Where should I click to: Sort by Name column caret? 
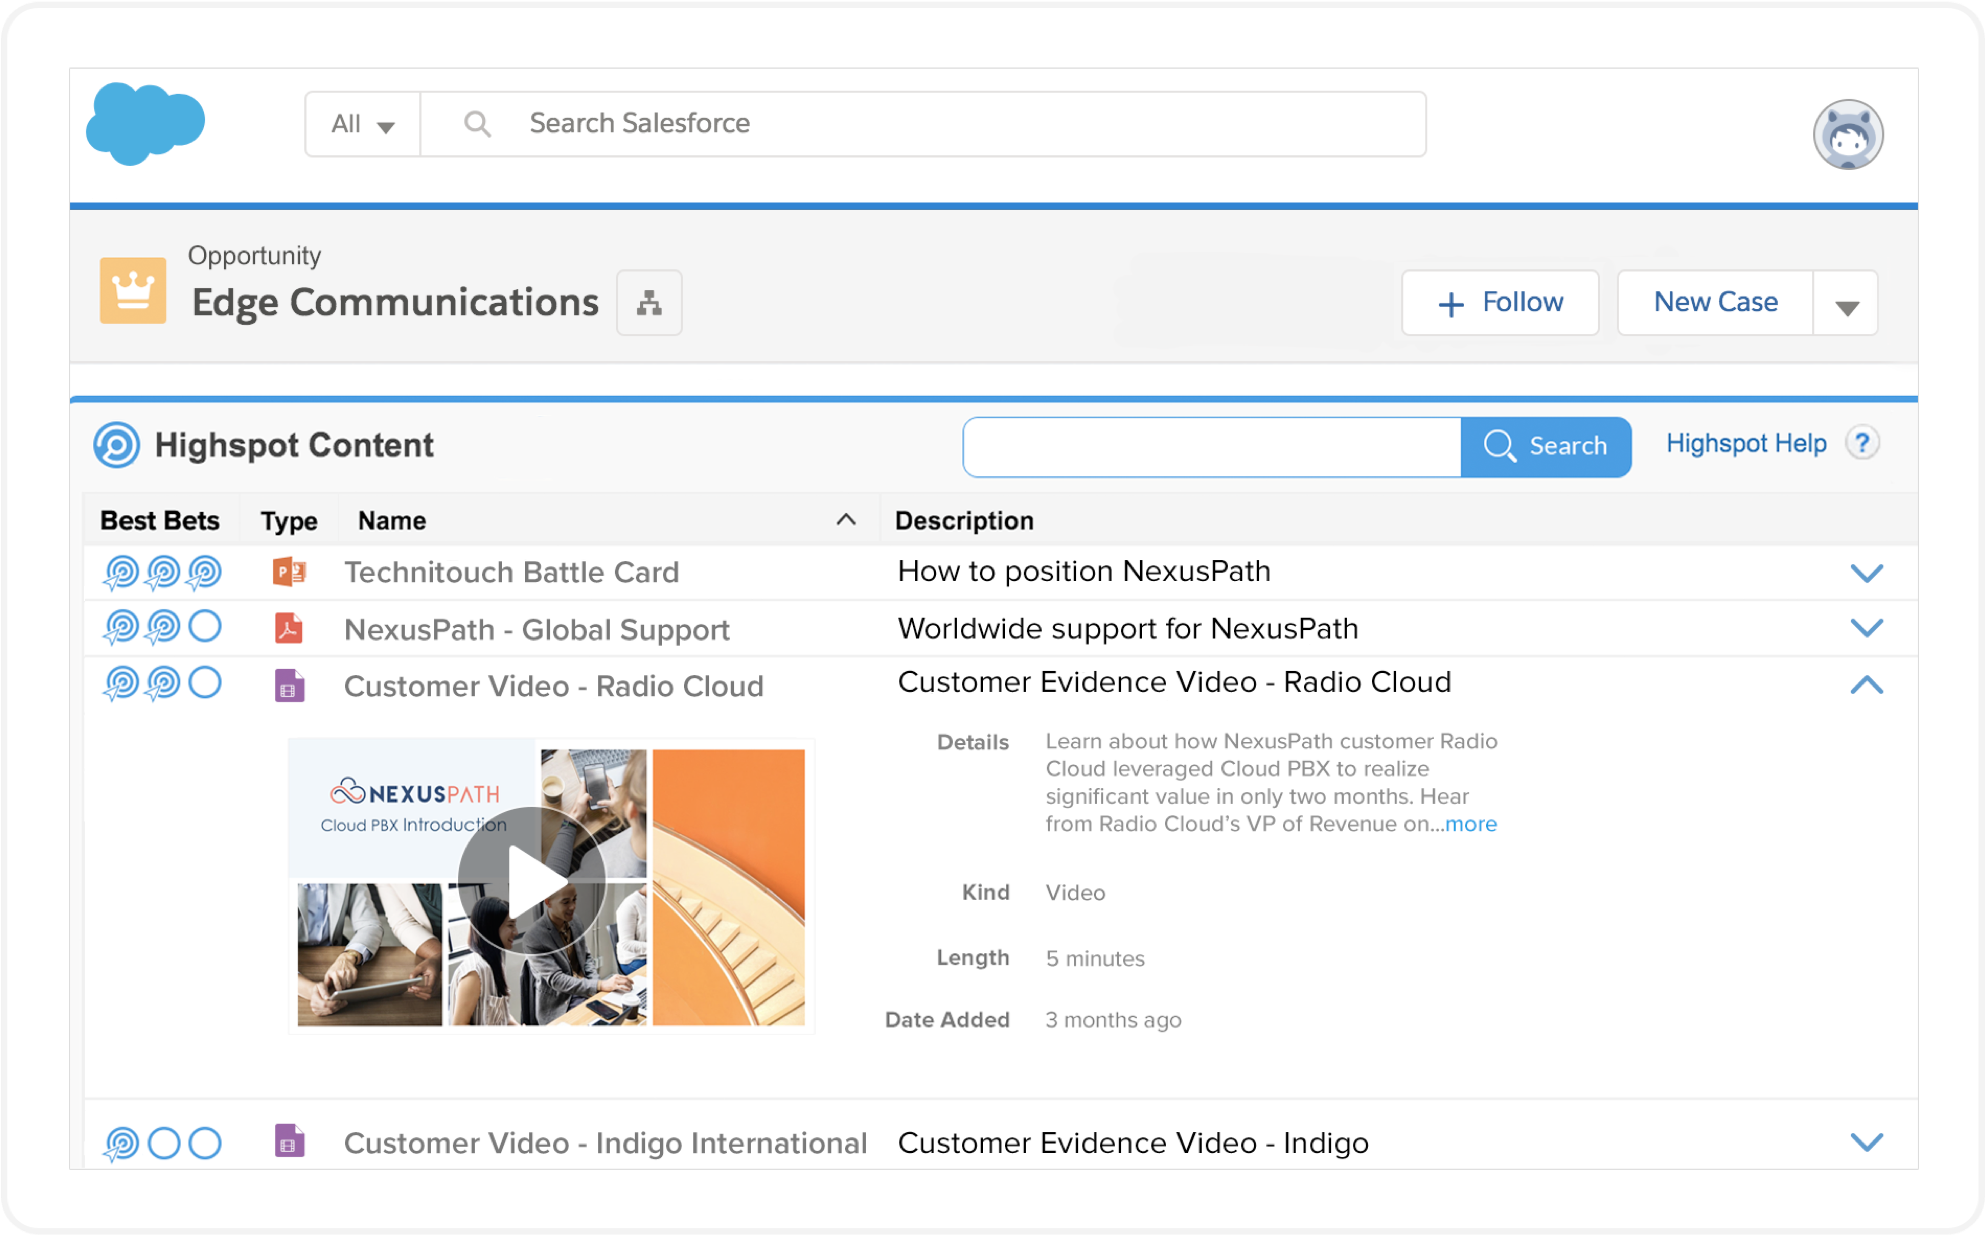coord(846,520)
